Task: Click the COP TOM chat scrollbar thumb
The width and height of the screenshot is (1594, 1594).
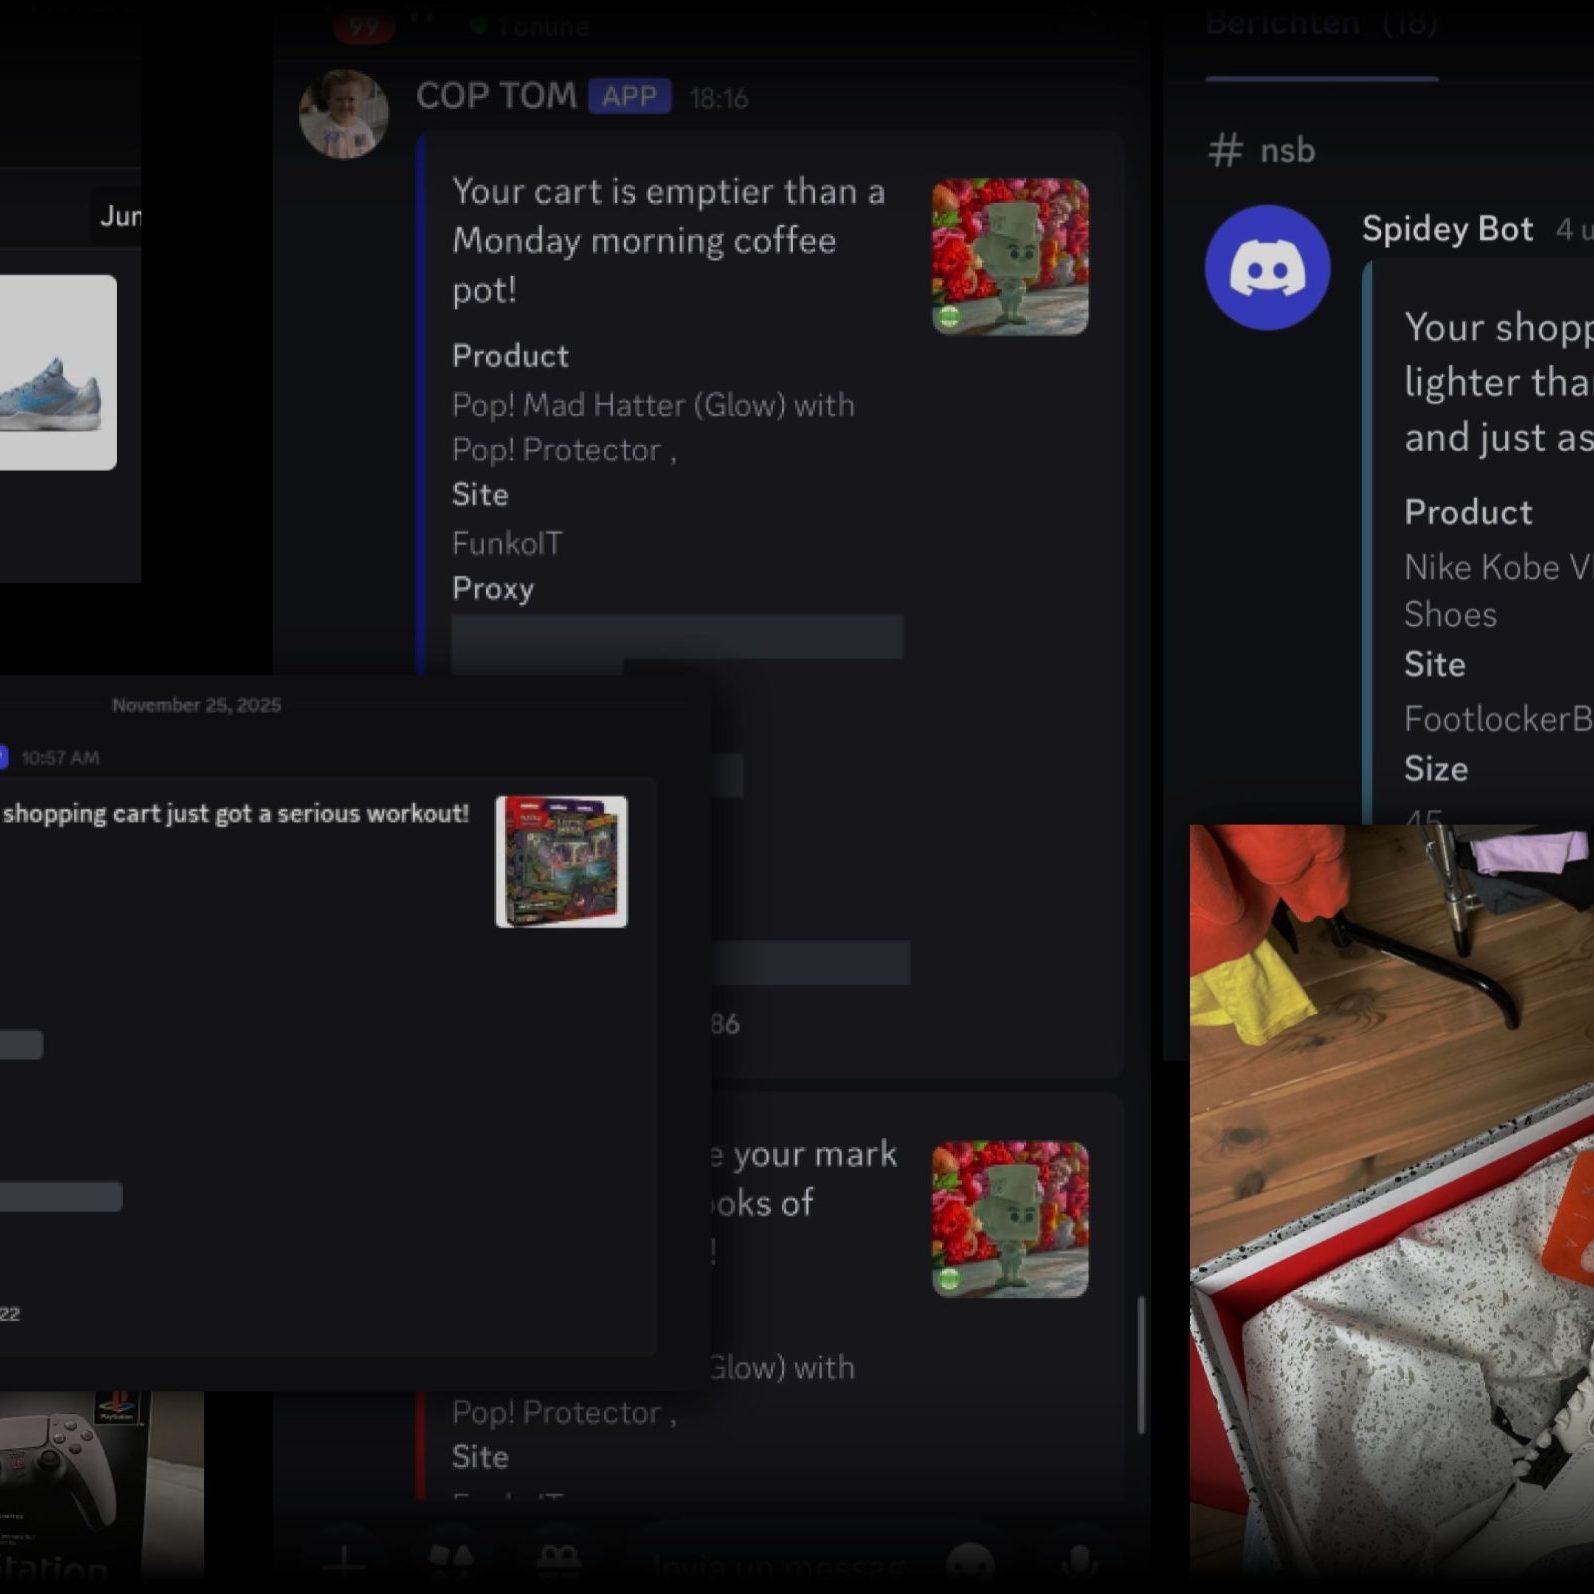Action: point(1140,1365)
